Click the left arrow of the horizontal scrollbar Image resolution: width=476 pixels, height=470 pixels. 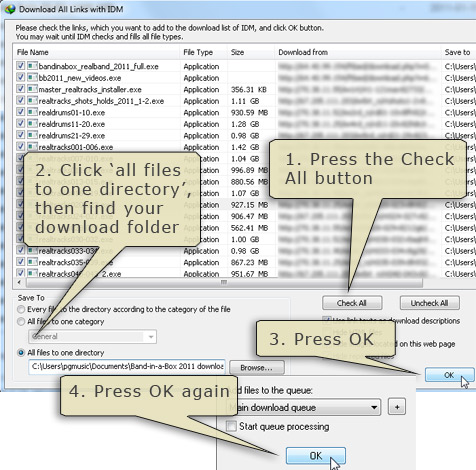click(x=19, y=283)
